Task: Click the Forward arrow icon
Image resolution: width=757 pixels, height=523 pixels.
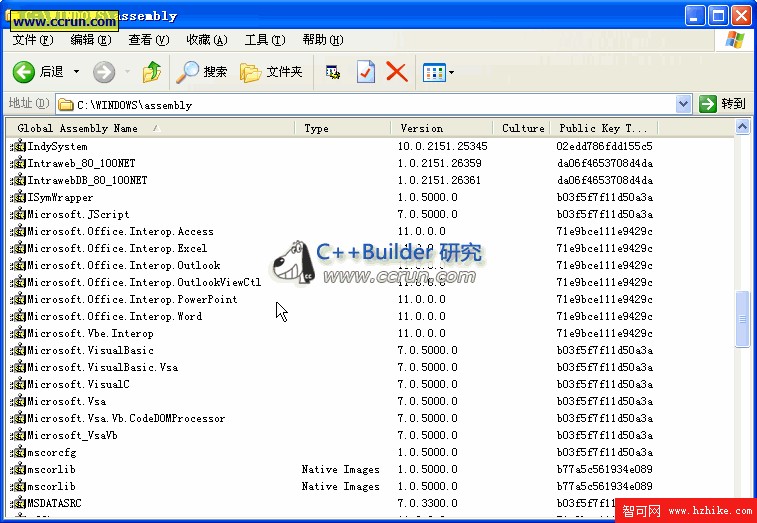Action: (104, 72)
